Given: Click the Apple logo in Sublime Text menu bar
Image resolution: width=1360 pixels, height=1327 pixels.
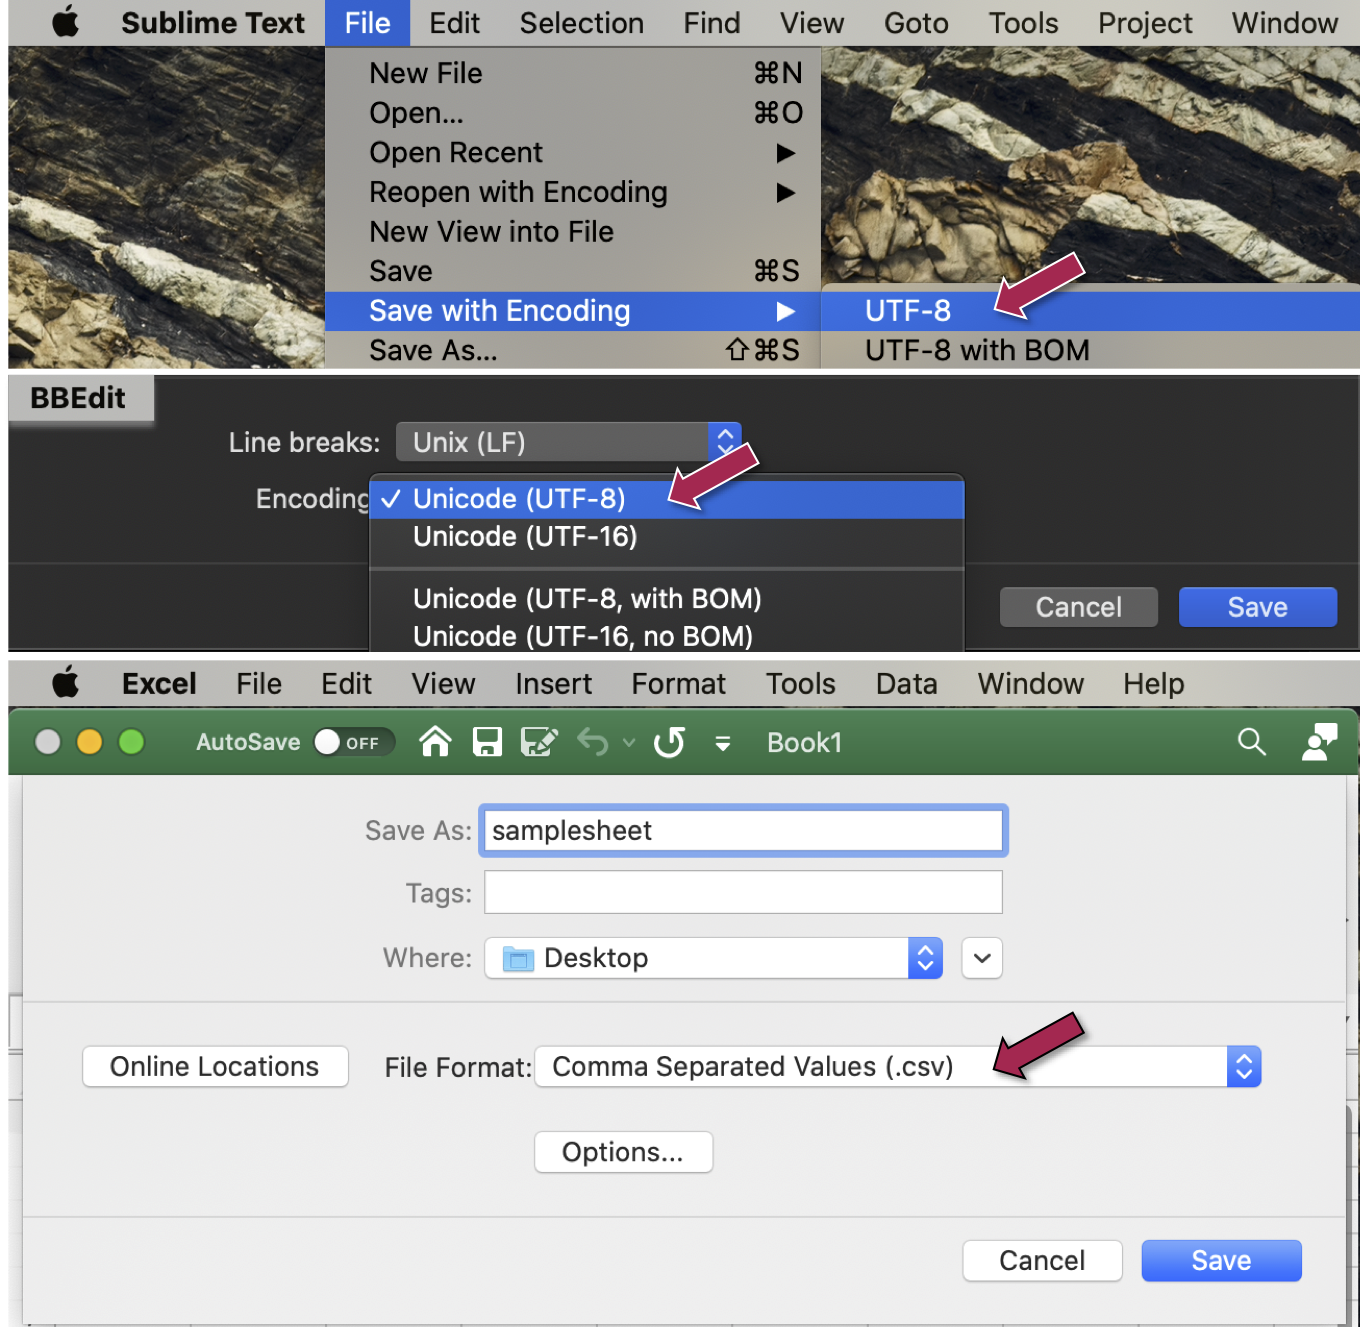Looking at the screenshot, I should pyautogui.click(x=66, y=22).
